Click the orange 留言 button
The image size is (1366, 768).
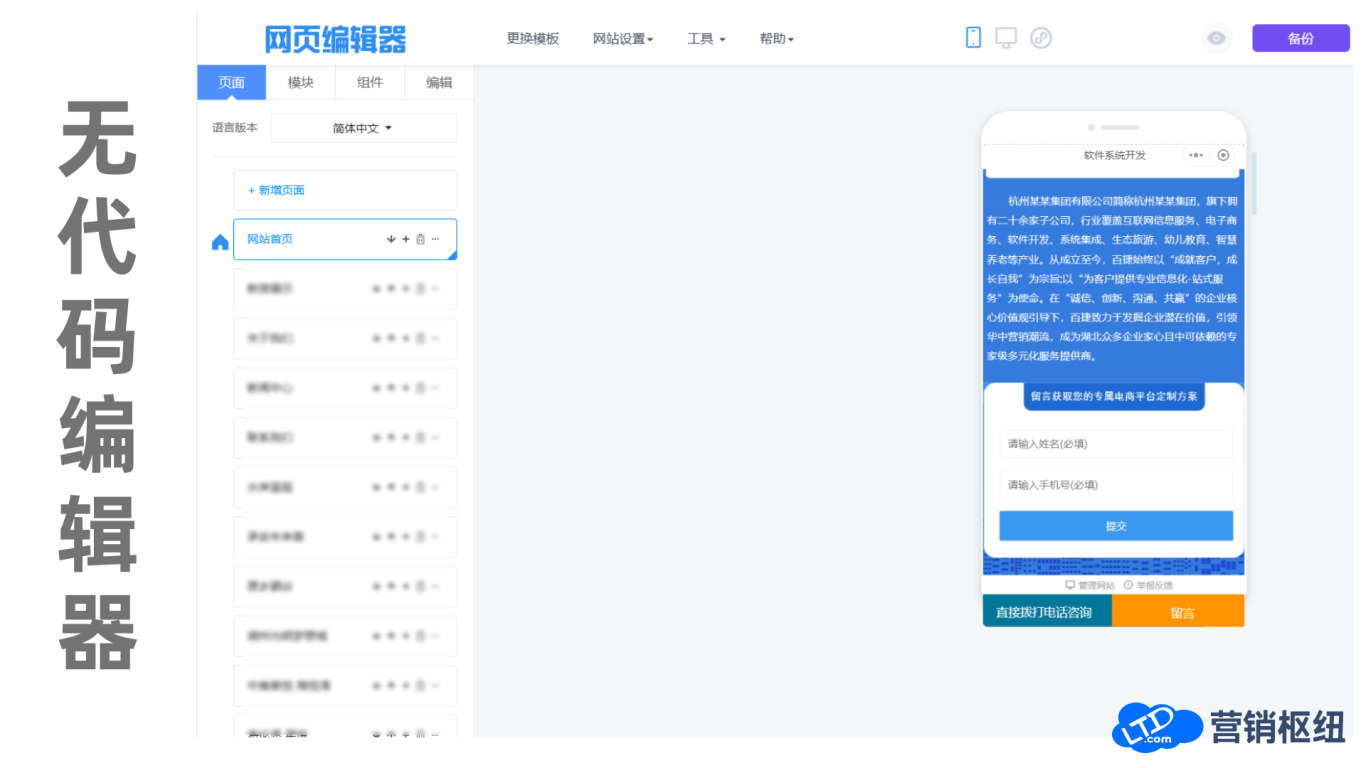click(1178, 612)
